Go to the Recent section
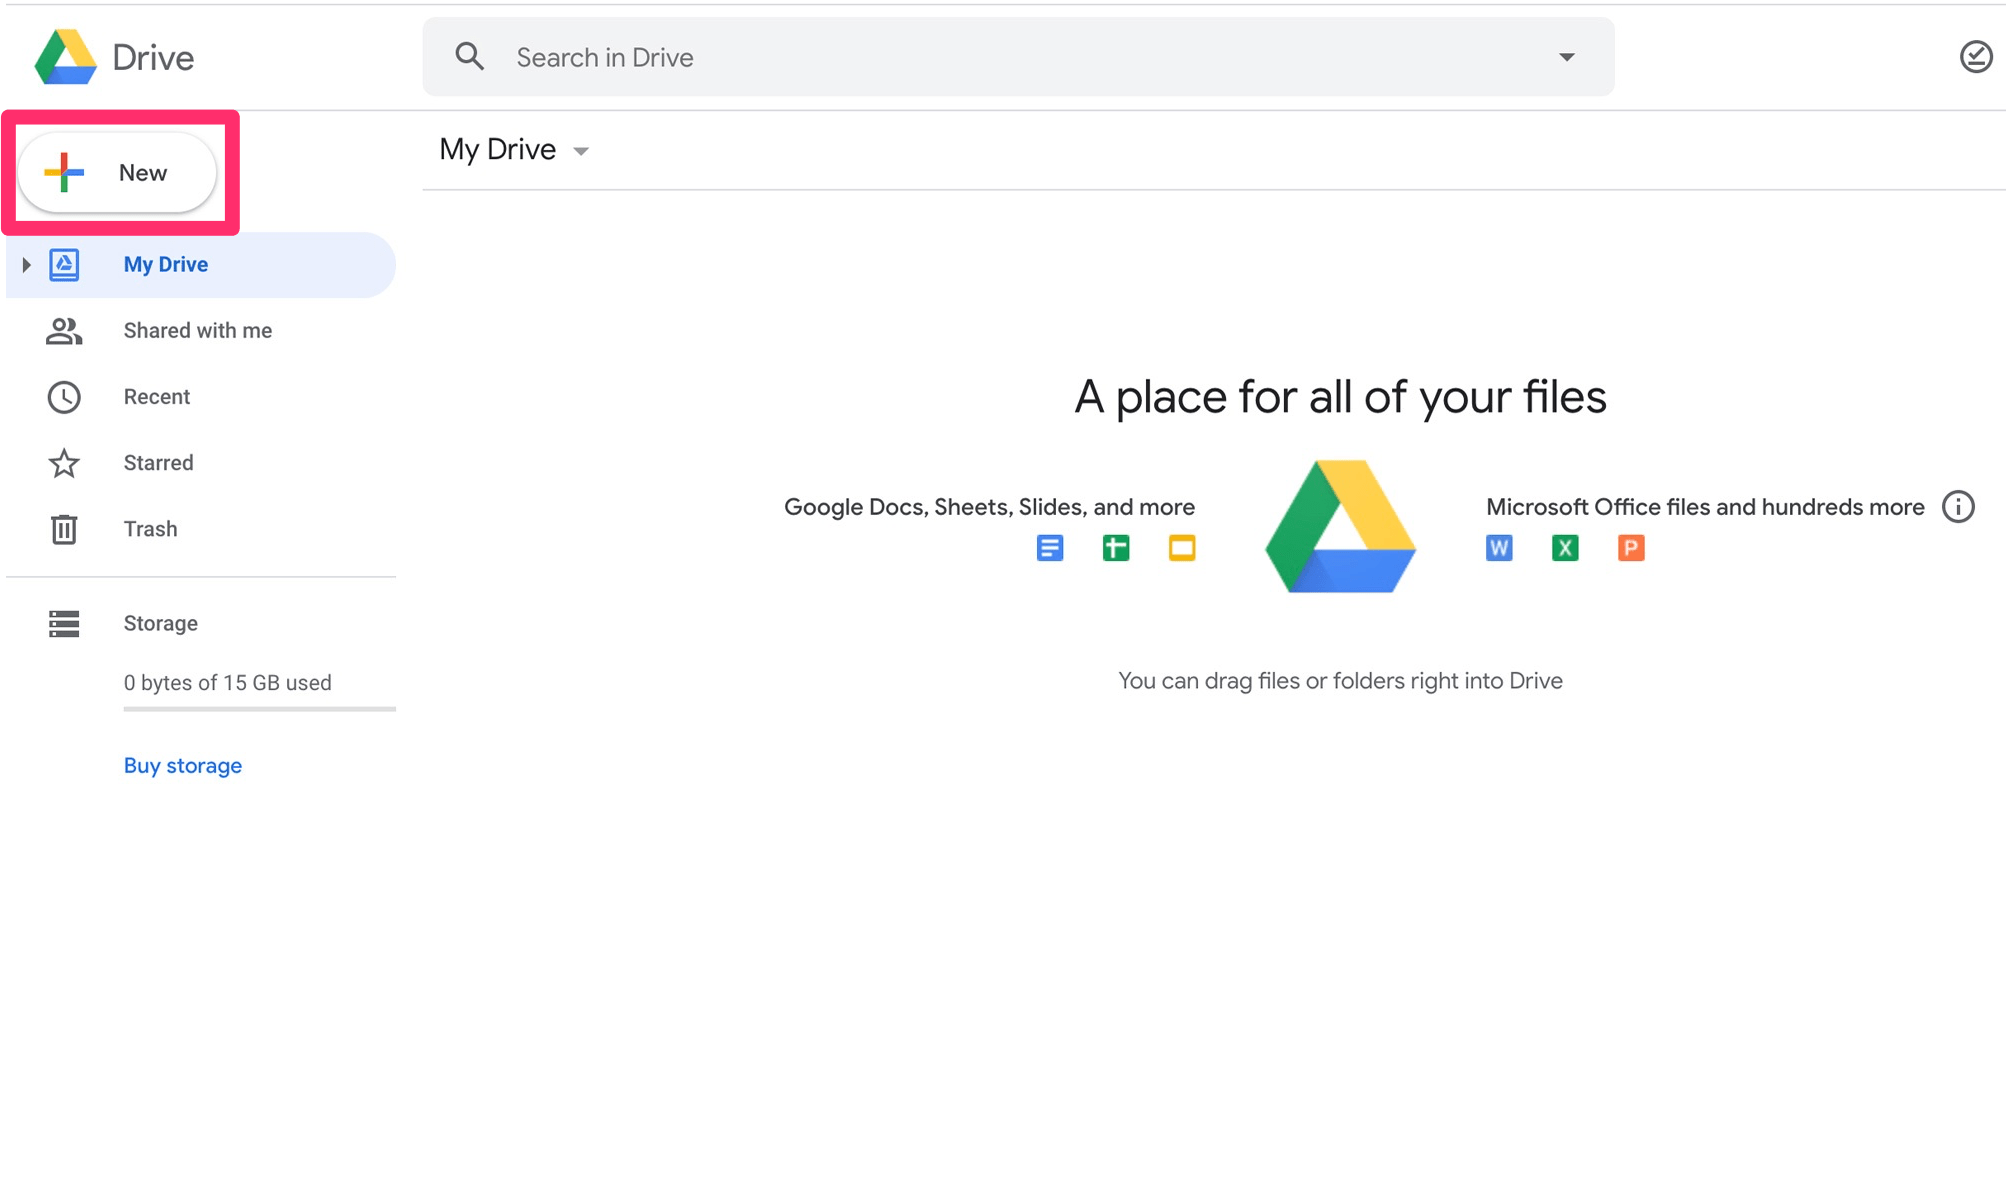The height and width of the screenshot is (1200, 2006). coord(156,397)
